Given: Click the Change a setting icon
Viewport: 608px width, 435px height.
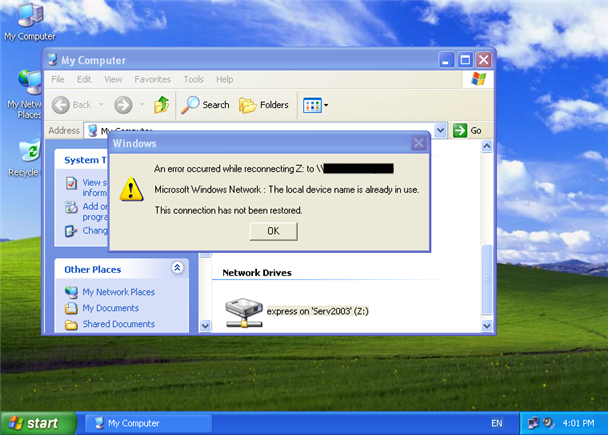Looking at the screenshot, I should pyautogui.click(x=71, y=231).
